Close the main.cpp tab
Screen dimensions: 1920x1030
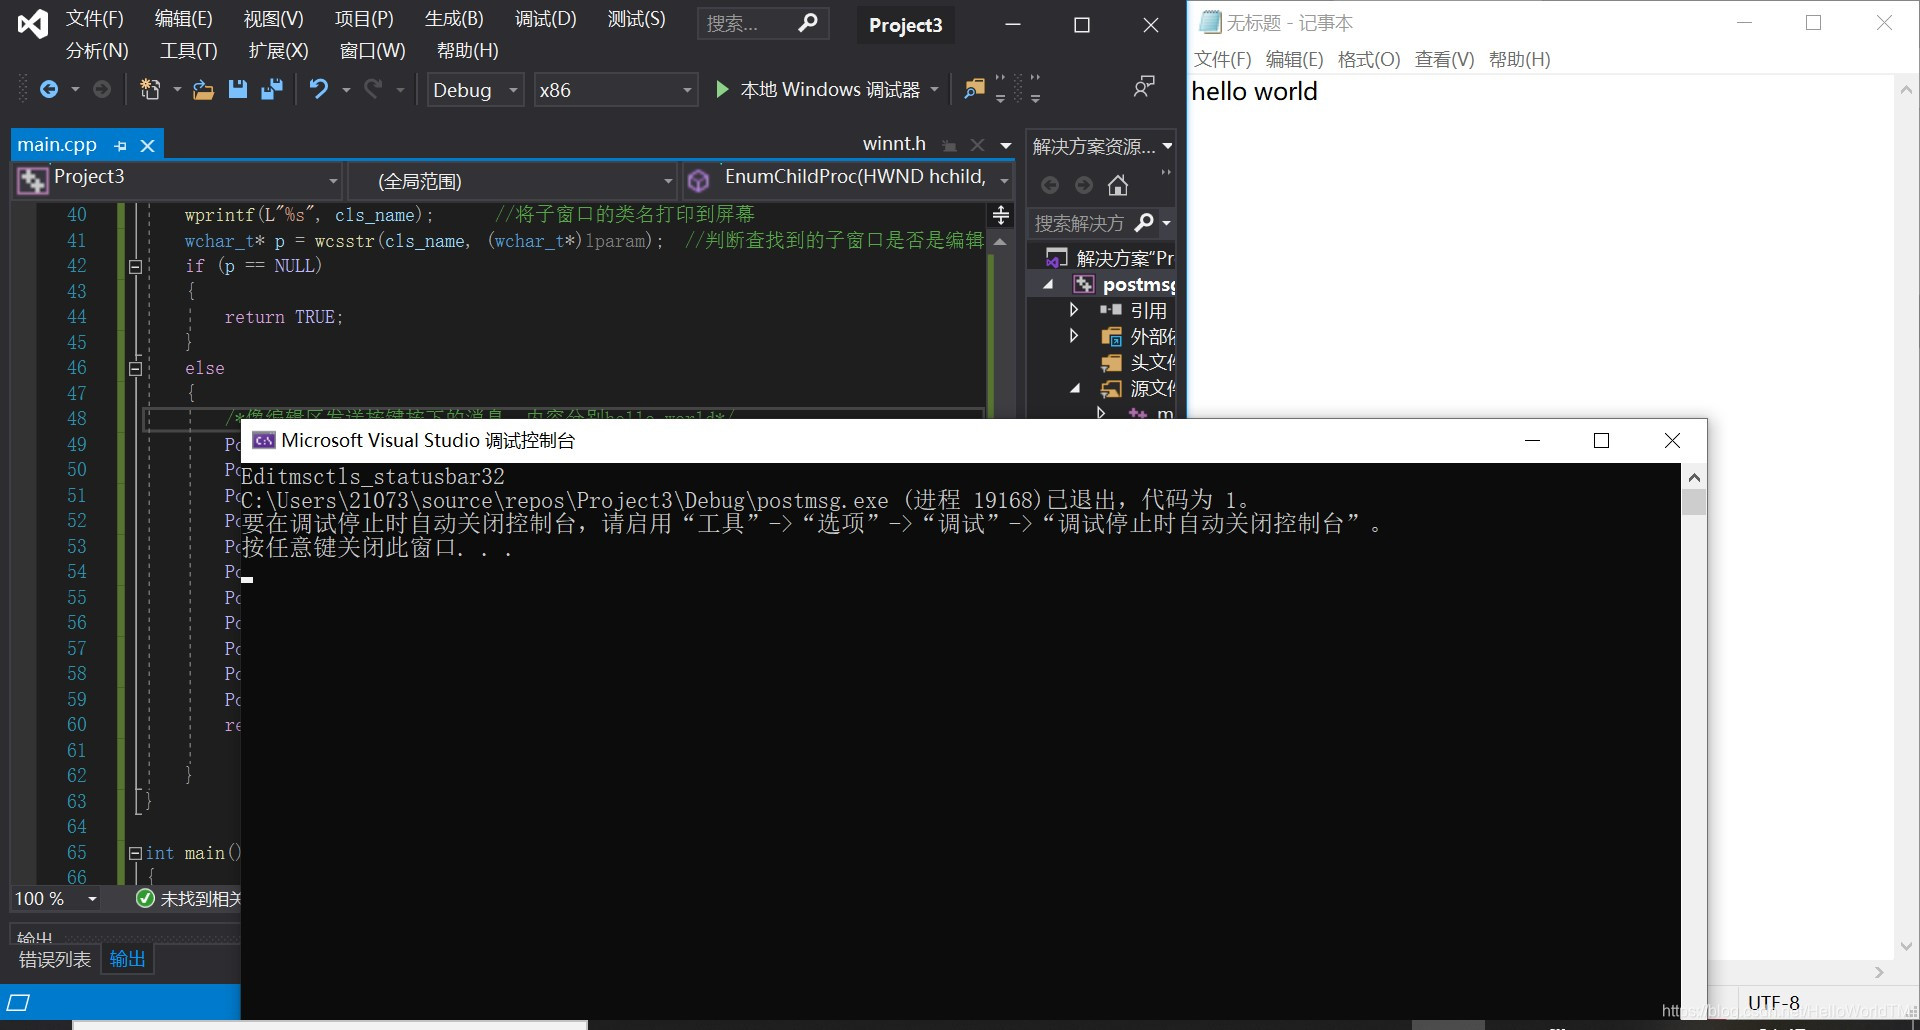tap(148, 146)
